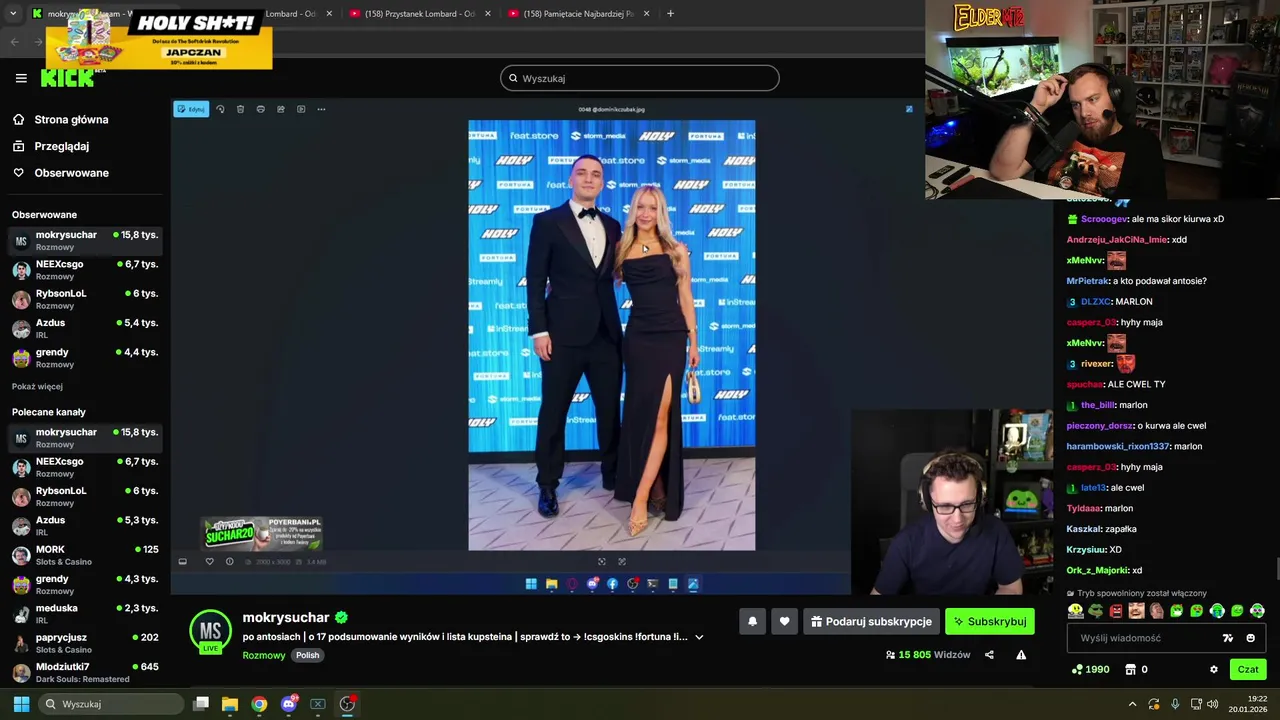Viewport: 1280px width, 720px height.
Task: Open RybsonLoL under Obserwowane
Action: (85, 299)
